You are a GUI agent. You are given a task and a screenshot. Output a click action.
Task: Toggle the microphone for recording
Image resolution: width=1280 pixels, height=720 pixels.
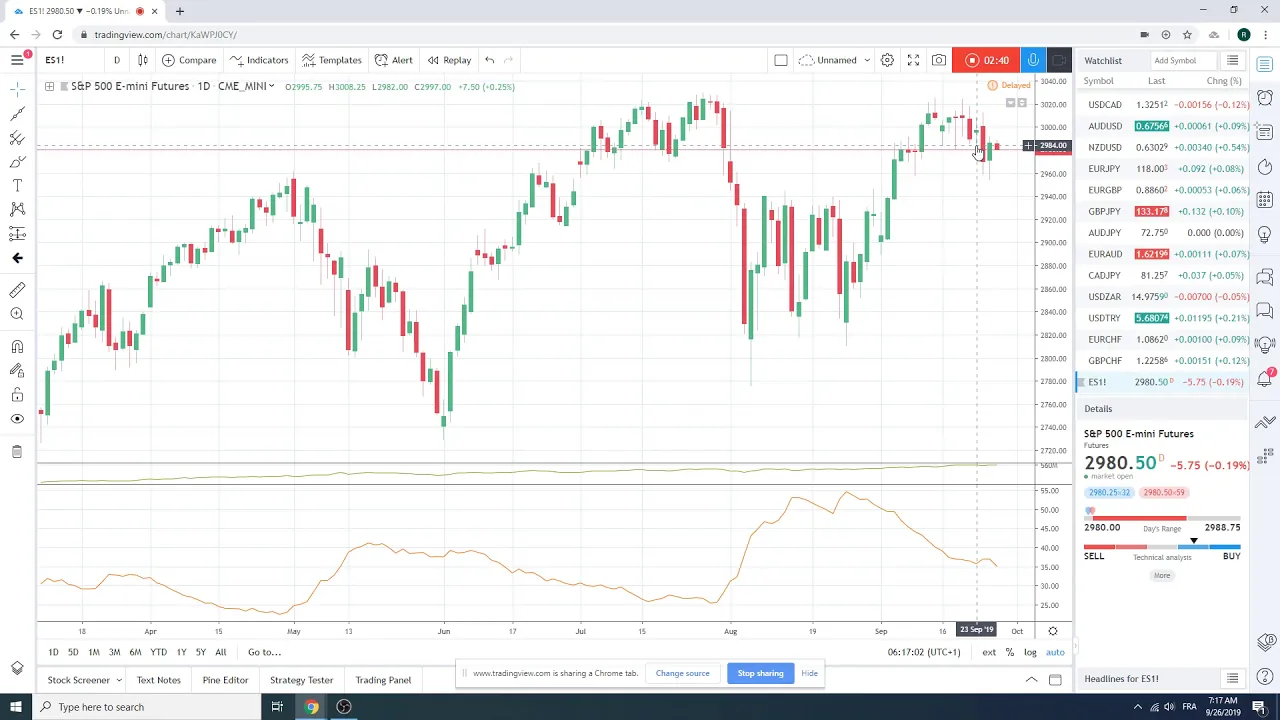(x=1034, y=60)
